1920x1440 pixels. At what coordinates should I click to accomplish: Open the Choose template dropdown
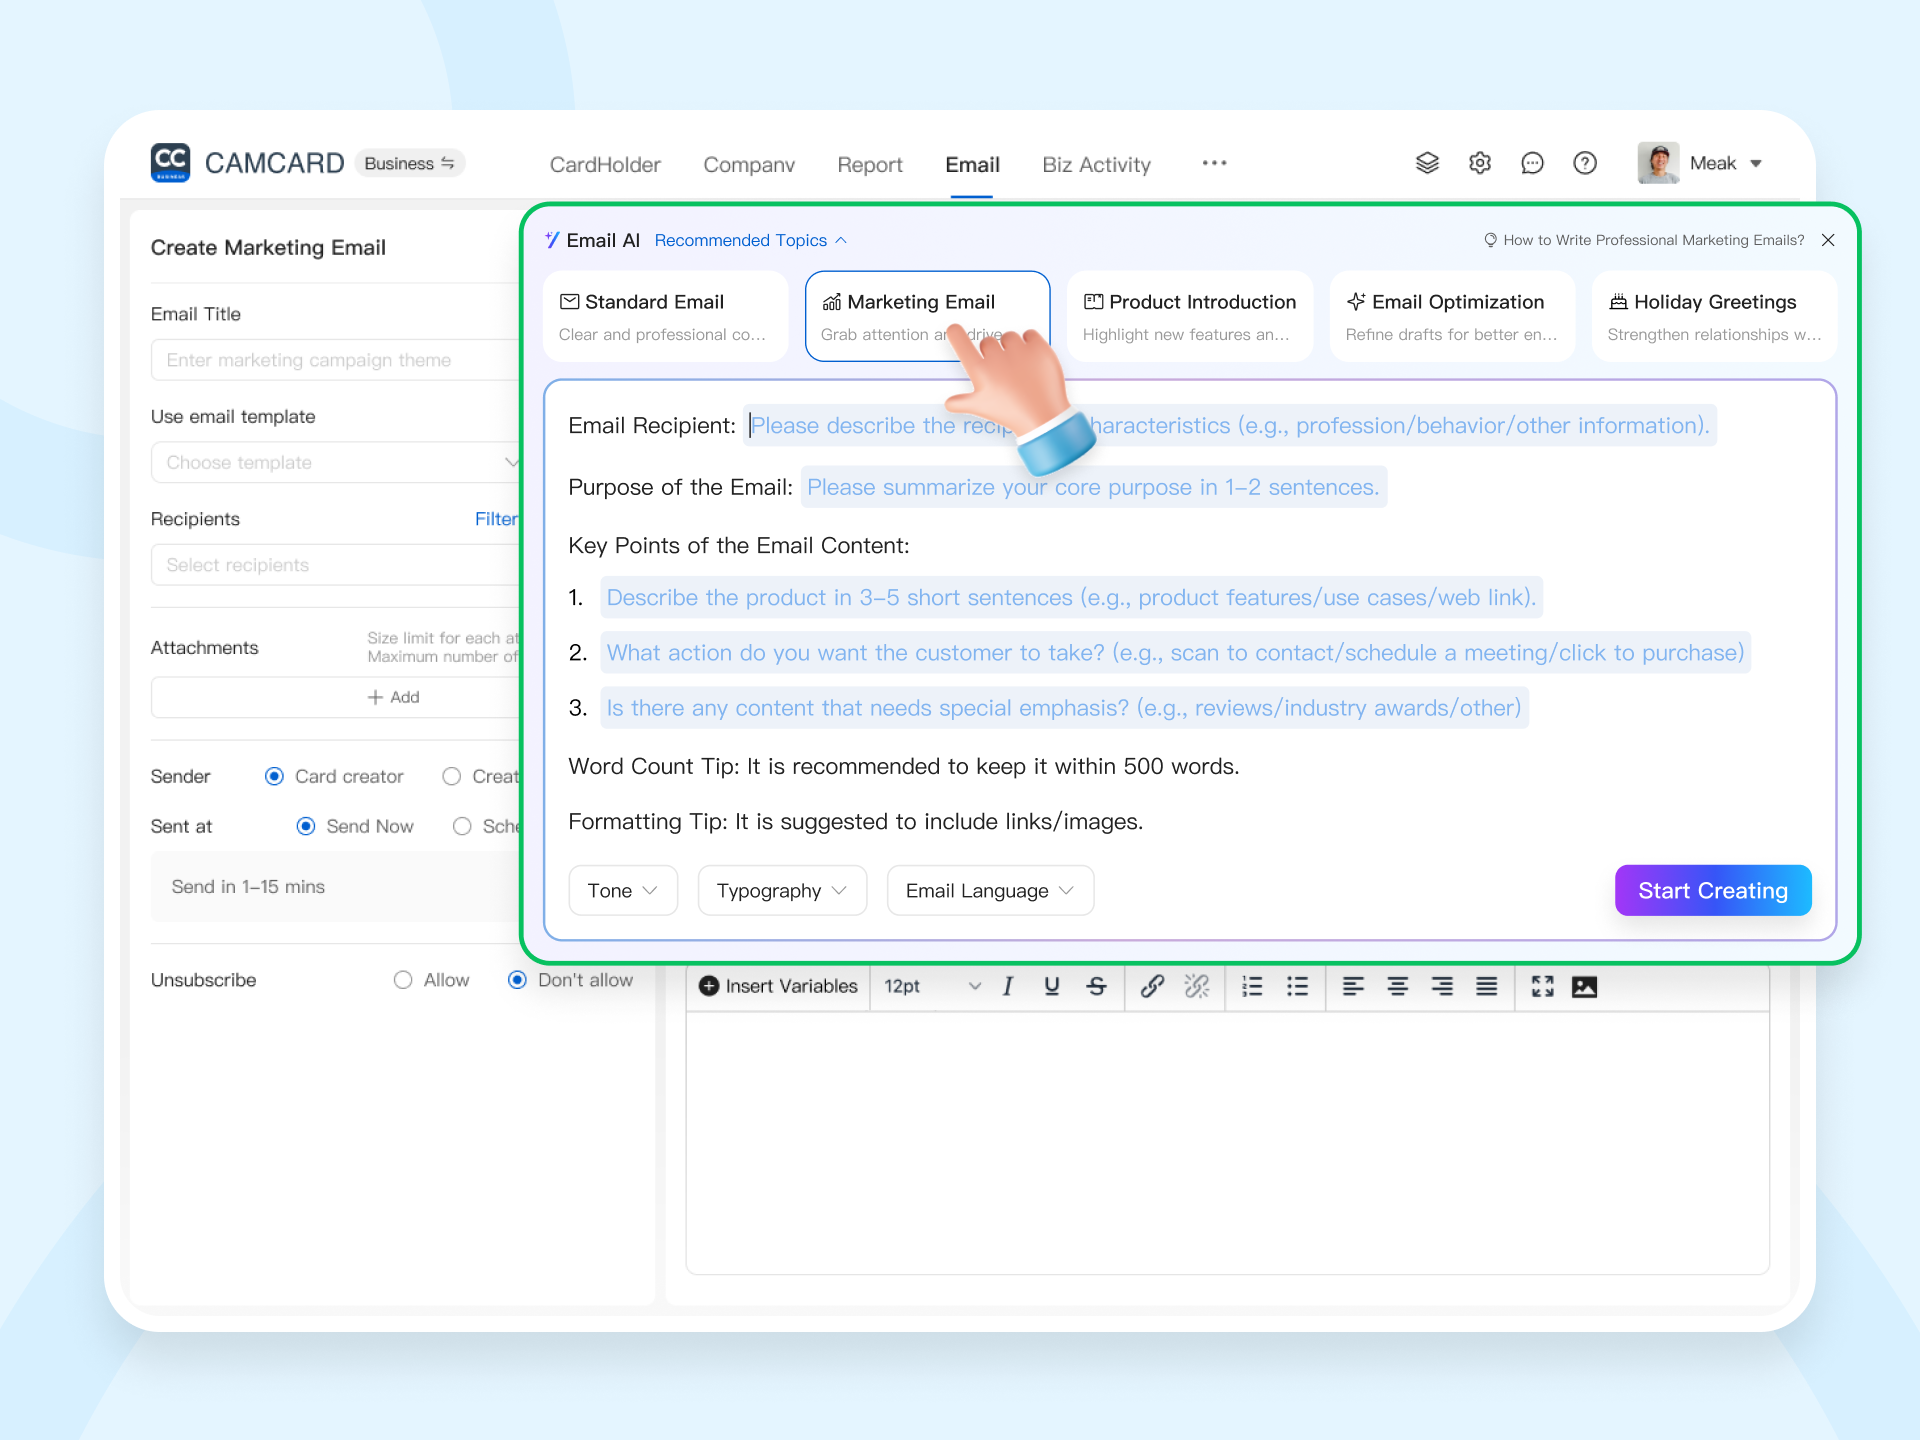pyautogui.click(x=336, y=462)
